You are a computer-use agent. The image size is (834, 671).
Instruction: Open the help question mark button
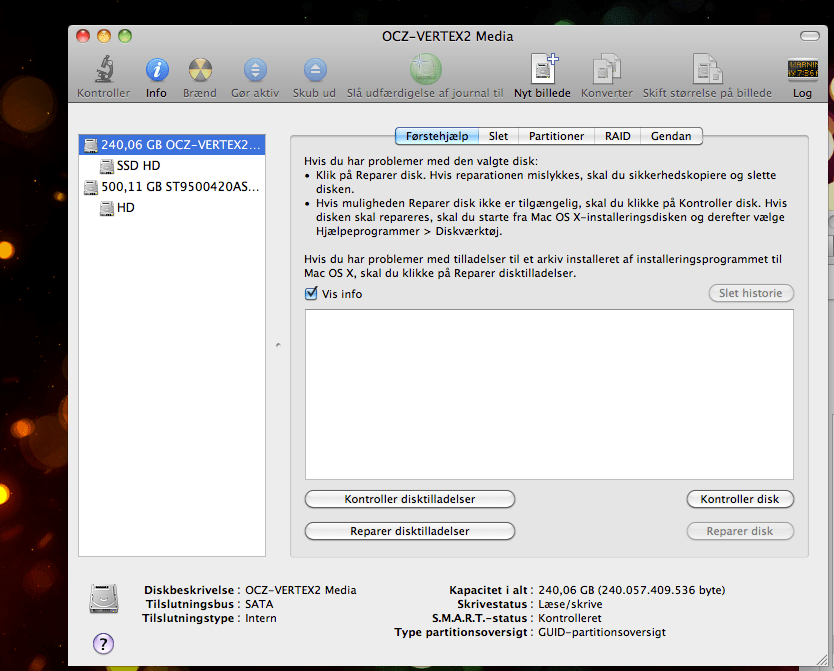coord(103,643)
